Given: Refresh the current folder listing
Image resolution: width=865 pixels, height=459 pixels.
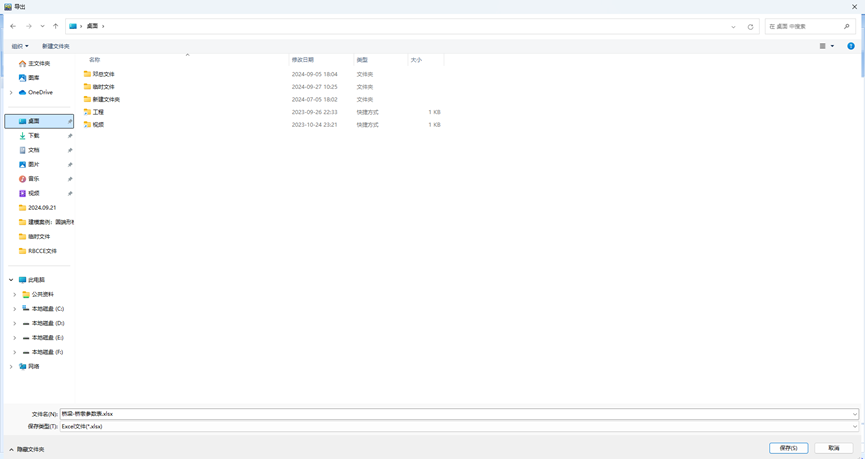Looking at the screenshot, I should click(750, 27).
